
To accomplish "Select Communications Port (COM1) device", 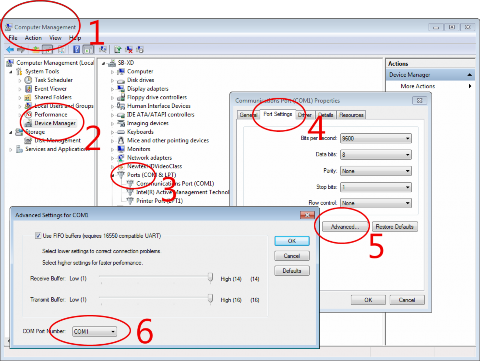I will [x=175, y=184].
